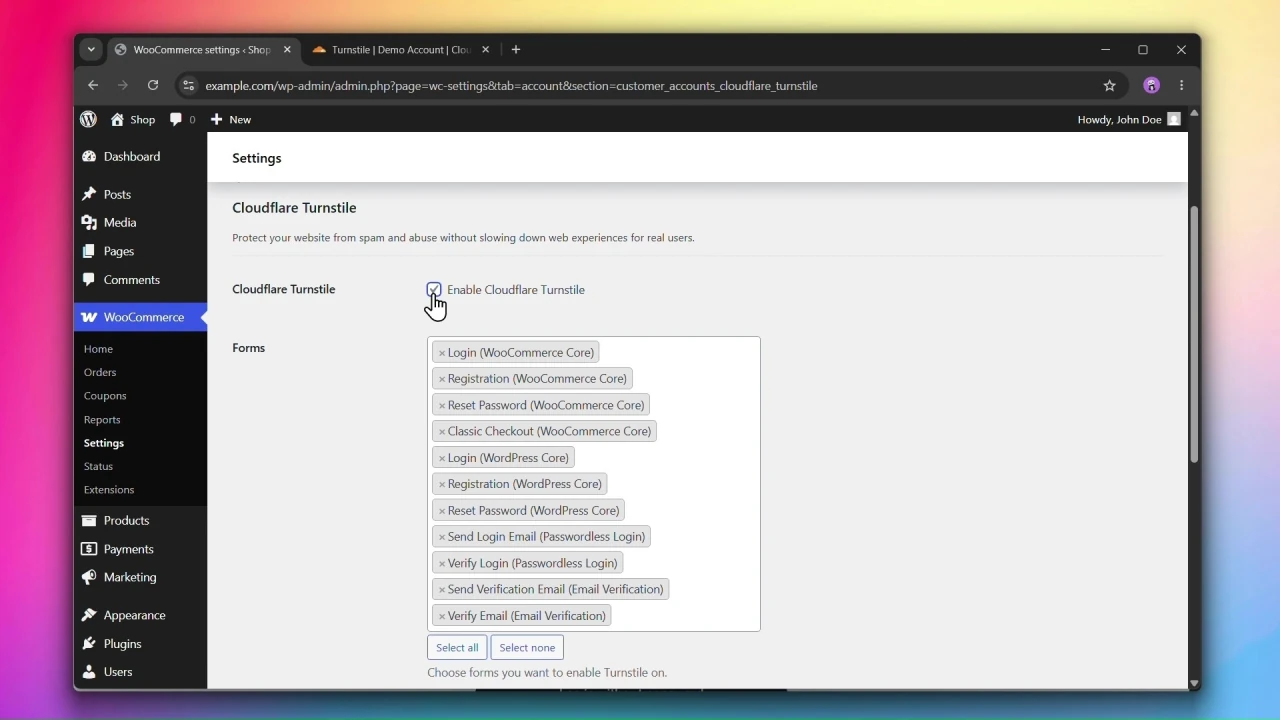Remove Reset Password (WooCommerce Core) tag
Viewport: 1280px width, 720px height.
(441, 406)
